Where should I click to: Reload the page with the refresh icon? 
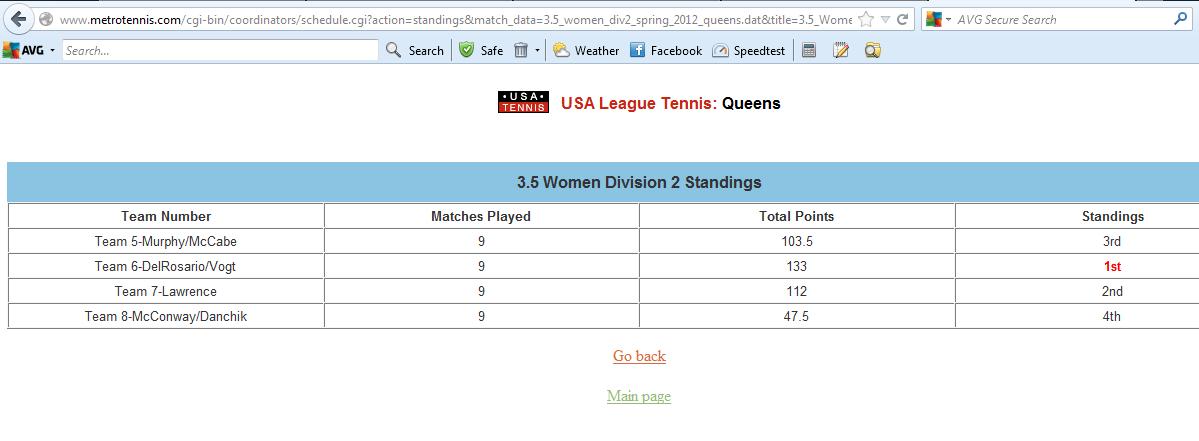point(903,20)
